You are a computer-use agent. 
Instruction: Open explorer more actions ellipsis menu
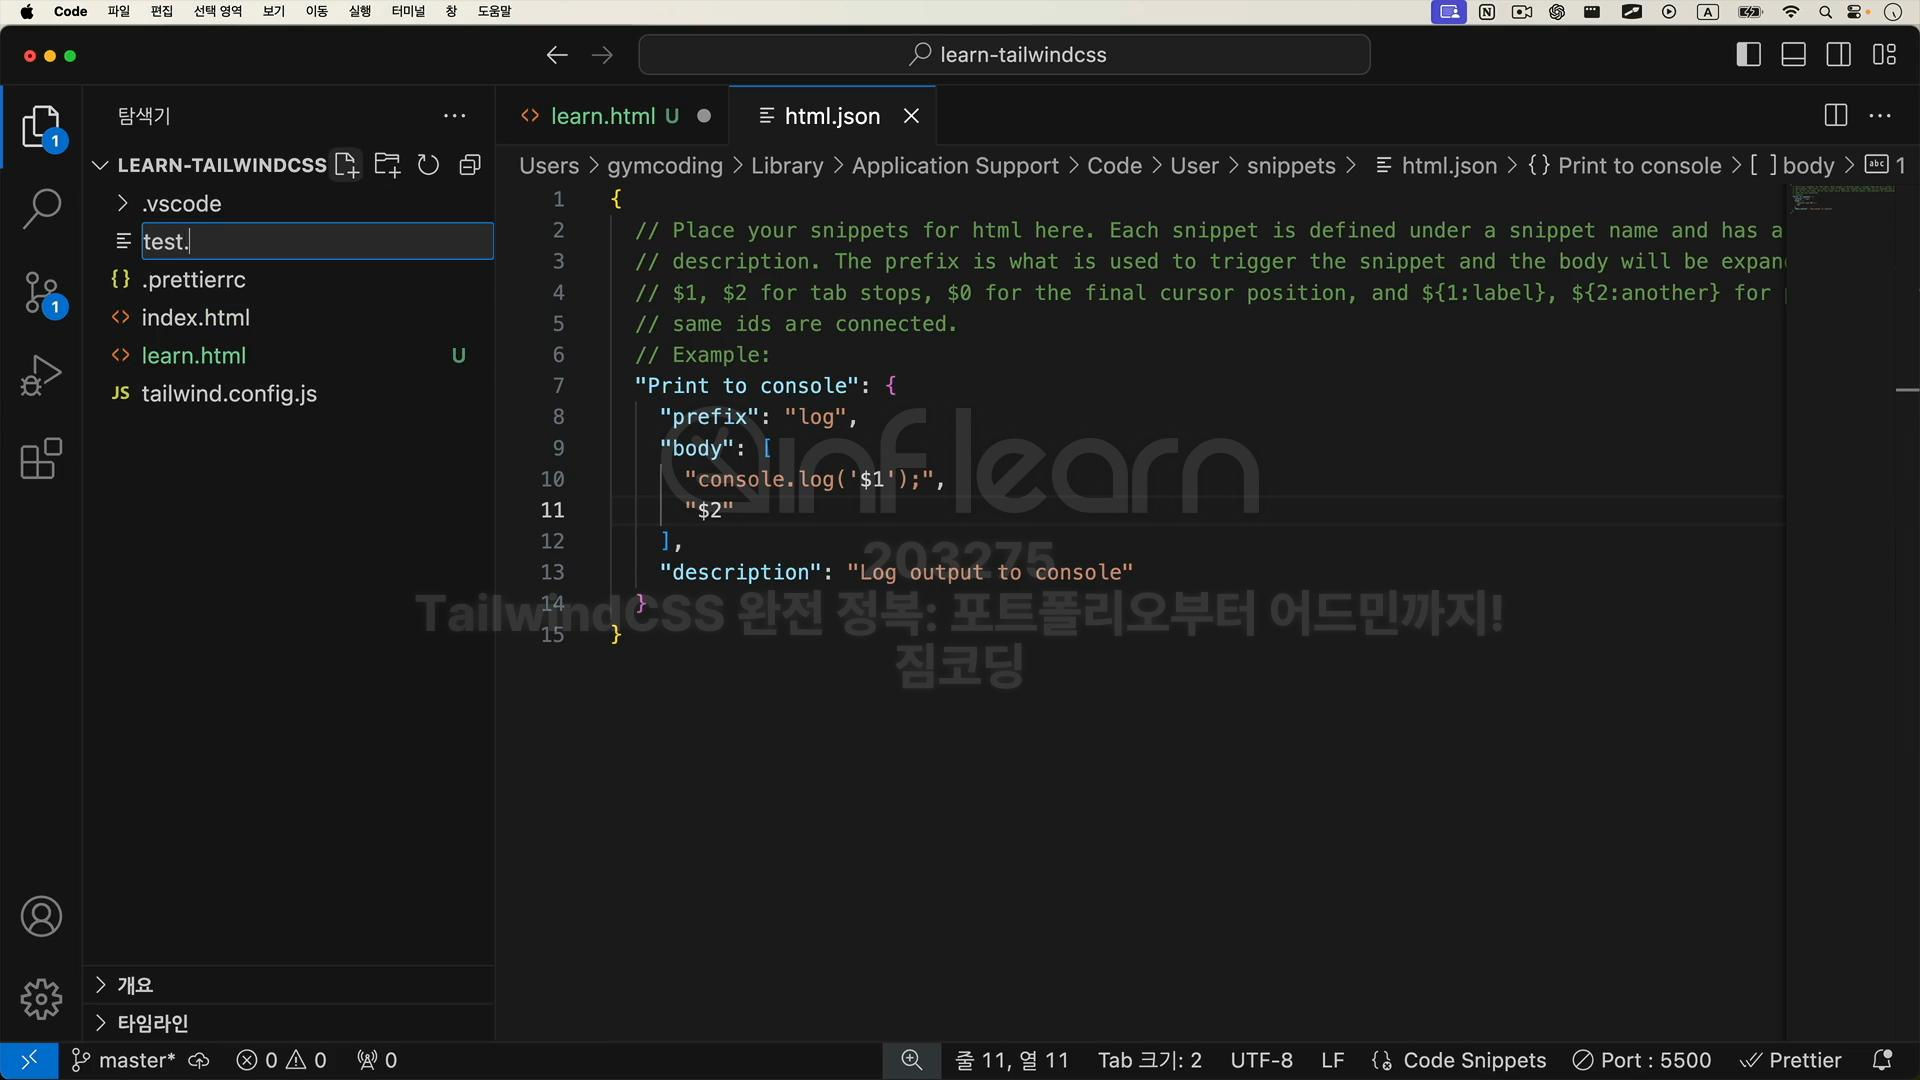coord(455,116)
